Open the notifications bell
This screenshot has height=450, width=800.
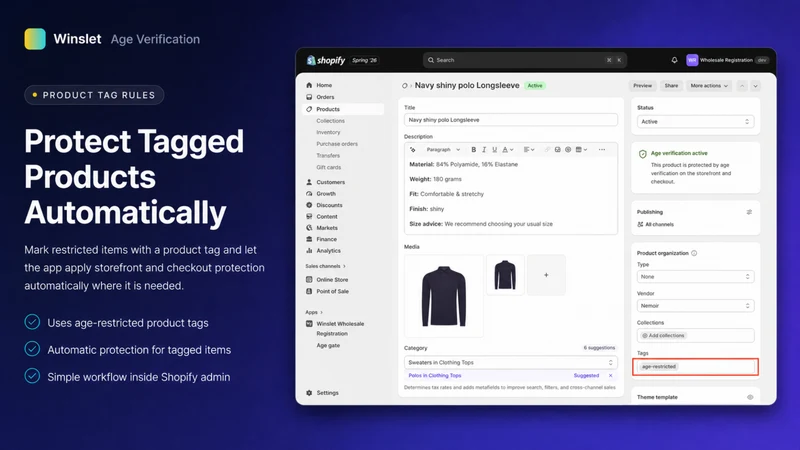674,60
